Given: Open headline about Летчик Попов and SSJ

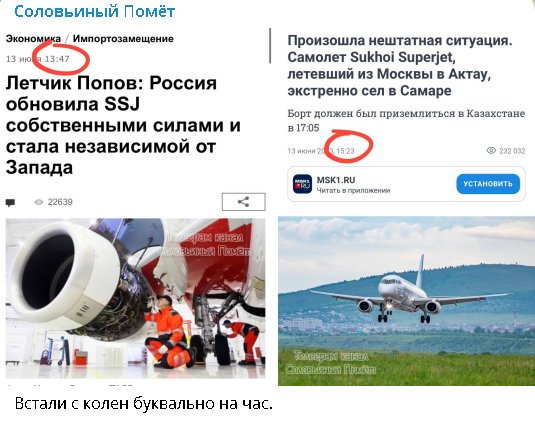Looking at the screenshot, I should click(123, 125).
